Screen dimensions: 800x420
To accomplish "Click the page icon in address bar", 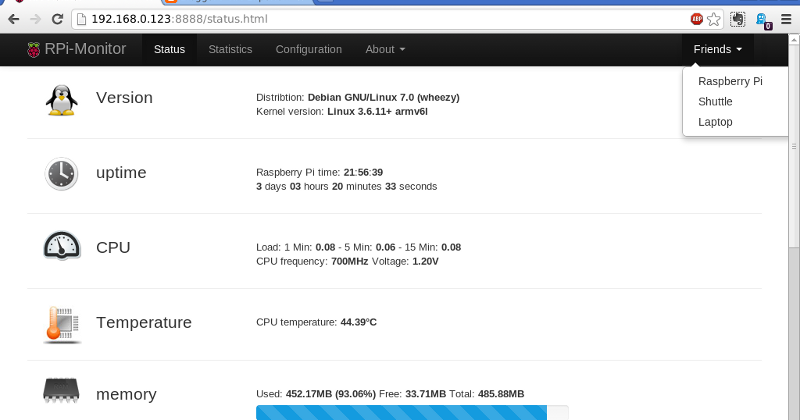I will point(81,19).
